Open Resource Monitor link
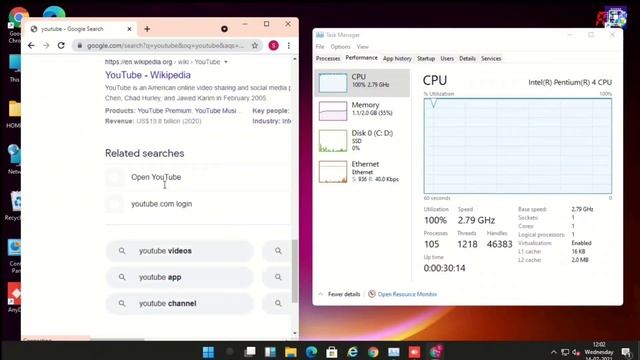Screen dimensions: 640x360 click(x=402, y=294)
